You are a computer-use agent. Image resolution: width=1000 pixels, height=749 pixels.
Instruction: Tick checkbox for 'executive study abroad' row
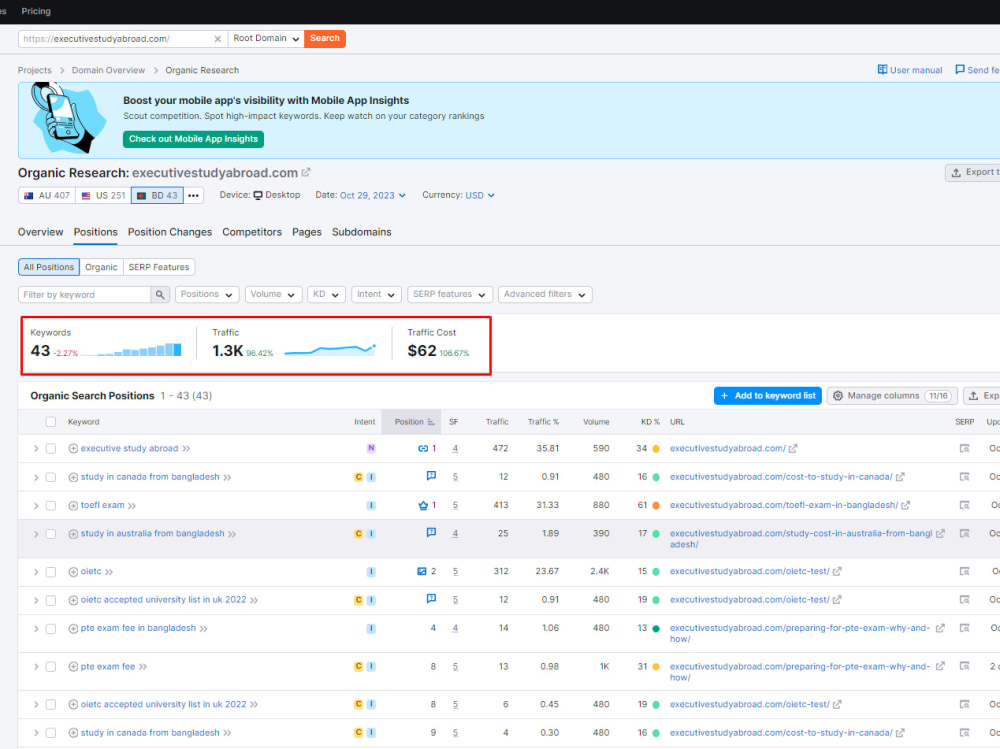coord(51,449)
